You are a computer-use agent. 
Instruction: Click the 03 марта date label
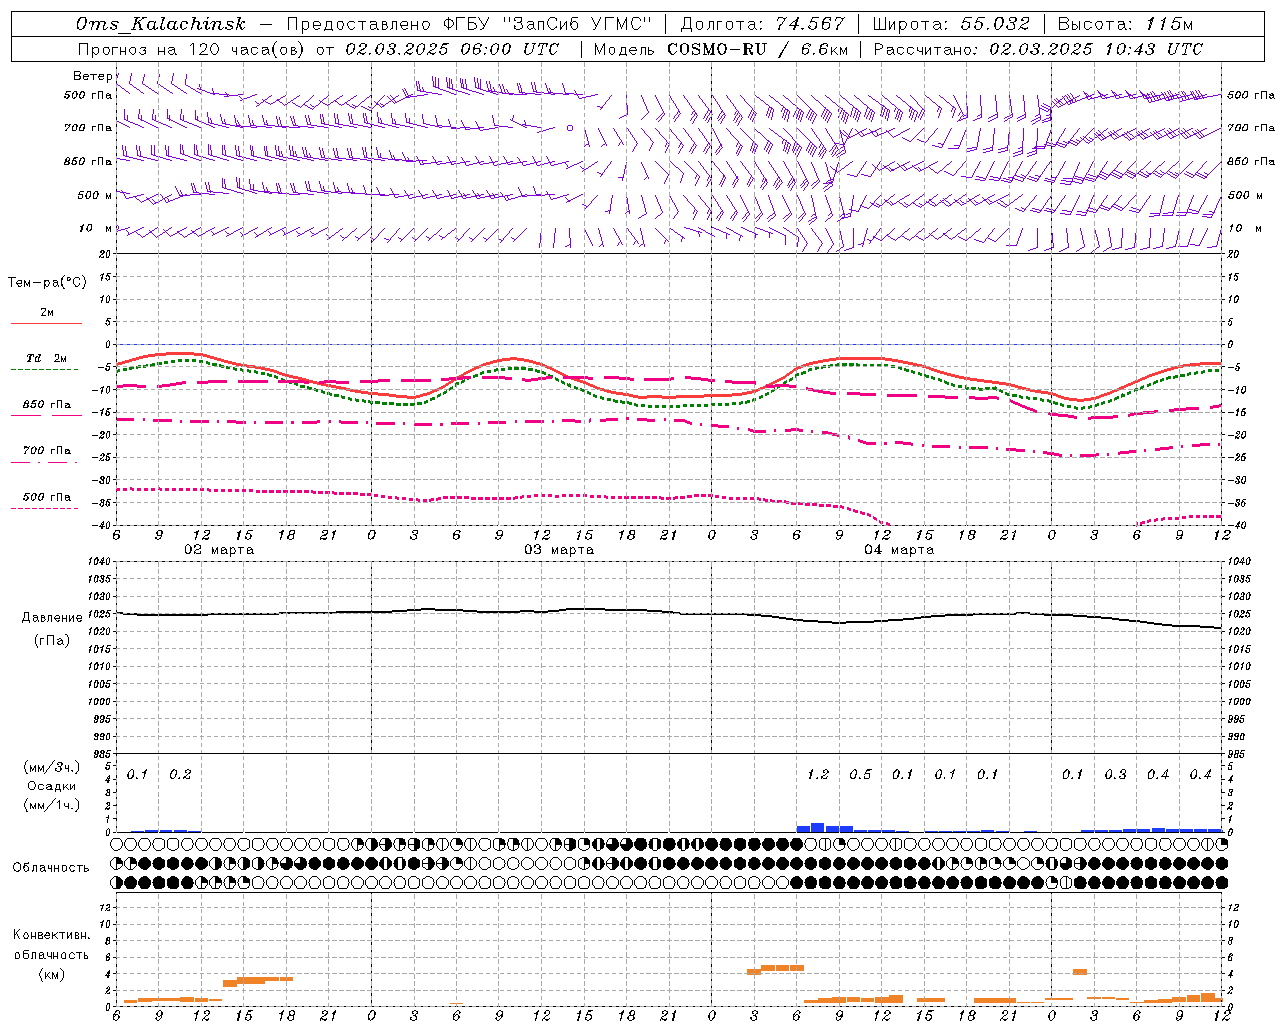tap(559, 550)
